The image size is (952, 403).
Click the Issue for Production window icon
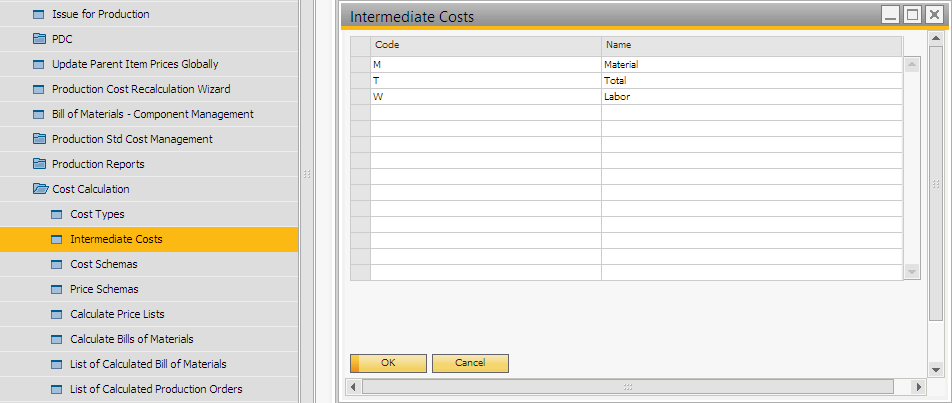click(40, 15)
